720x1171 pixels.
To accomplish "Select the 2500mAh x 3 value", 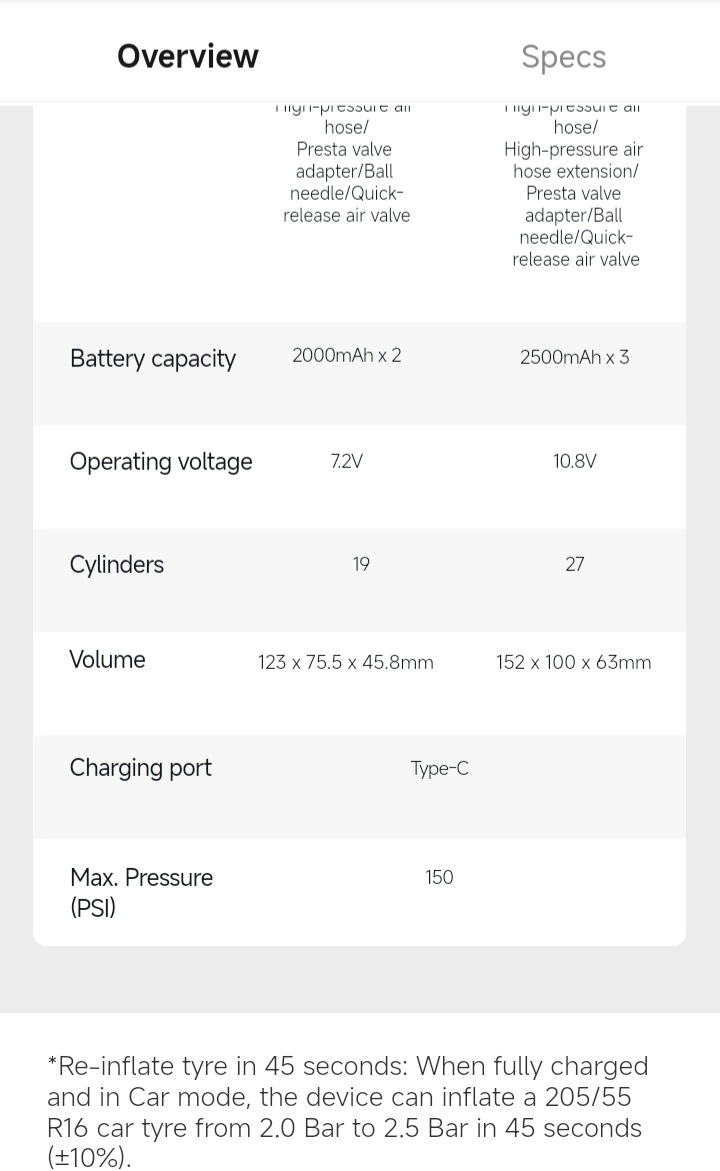I will tap(574, 357).
